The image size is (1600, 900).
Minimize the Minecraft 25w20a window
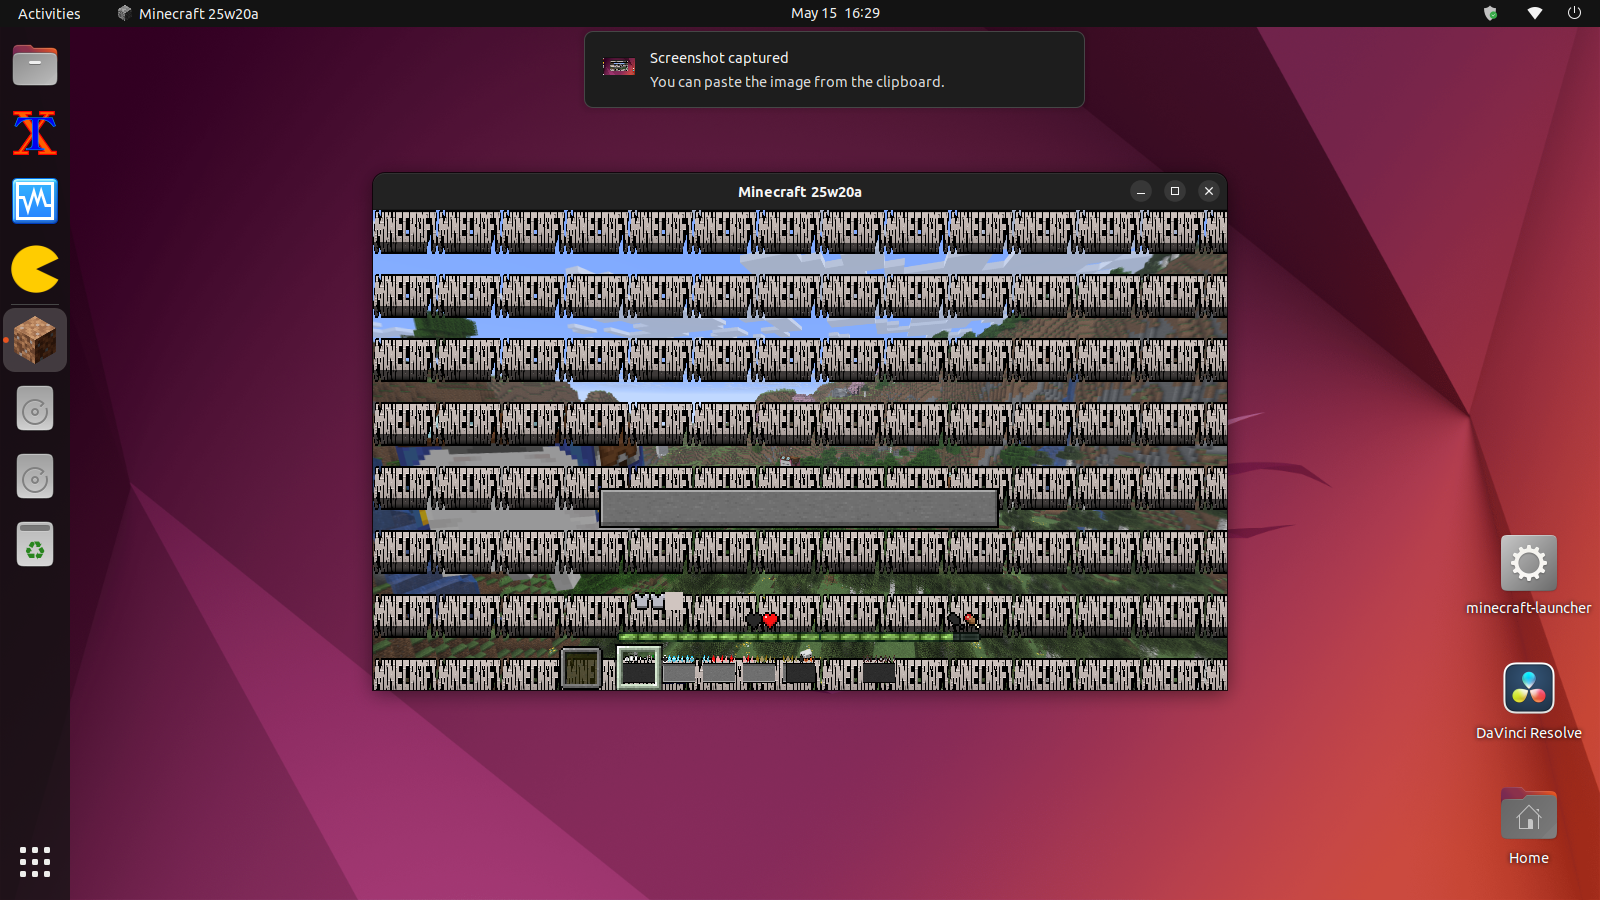(1141, 191)
